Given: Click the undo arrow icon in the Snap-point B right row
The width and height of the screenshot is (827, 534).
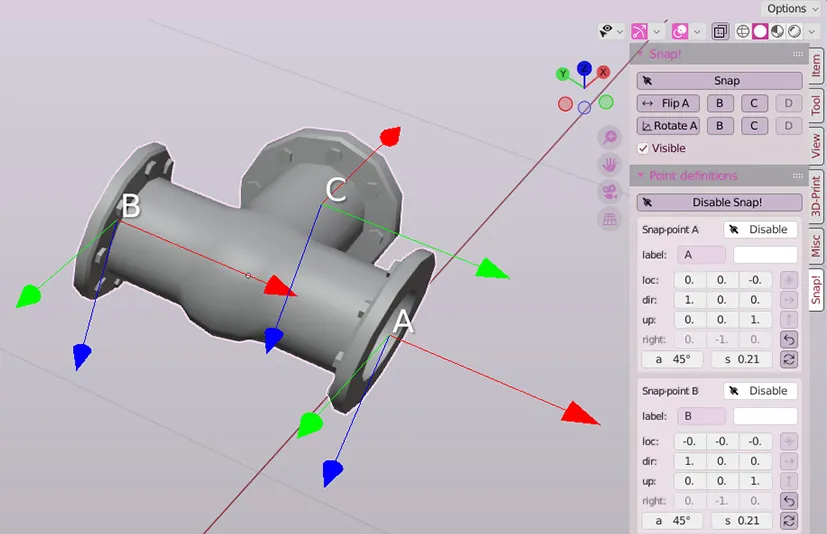Looking at the screenshot, I should (789, 501).
